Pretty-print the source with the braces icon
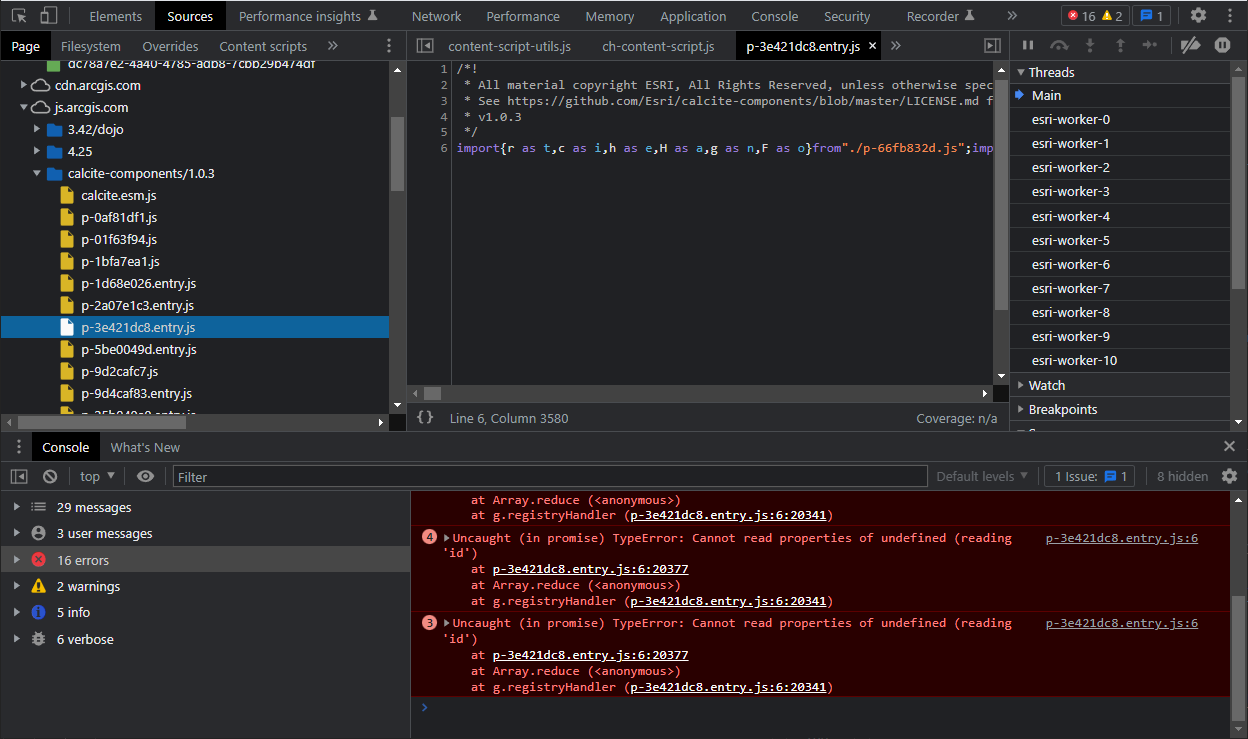 click(425, 418)
